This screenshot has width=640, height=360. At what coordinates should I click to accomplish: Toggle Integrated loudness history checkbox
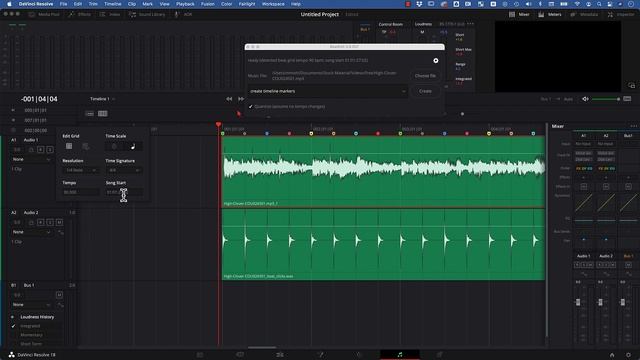click(13, 326)
